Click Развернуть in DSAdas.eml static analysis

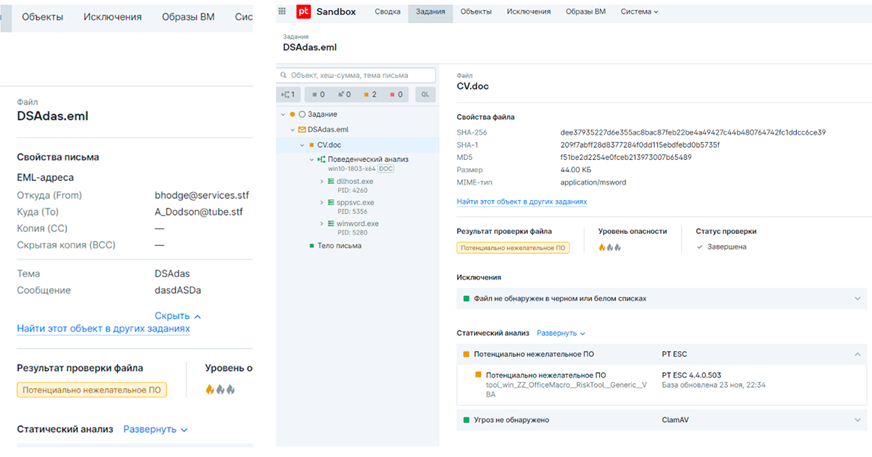point(155,429)
